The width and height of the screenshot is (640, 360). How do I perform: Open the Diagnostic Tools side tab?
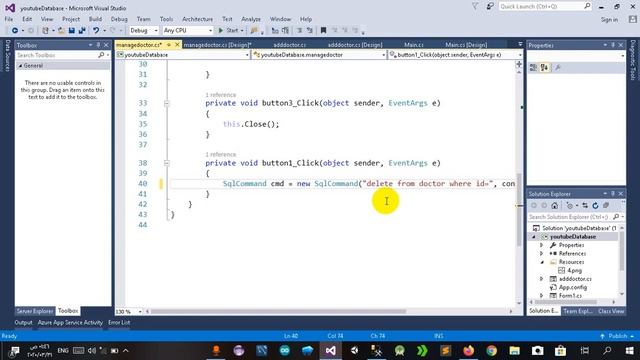tap(633, 60)
